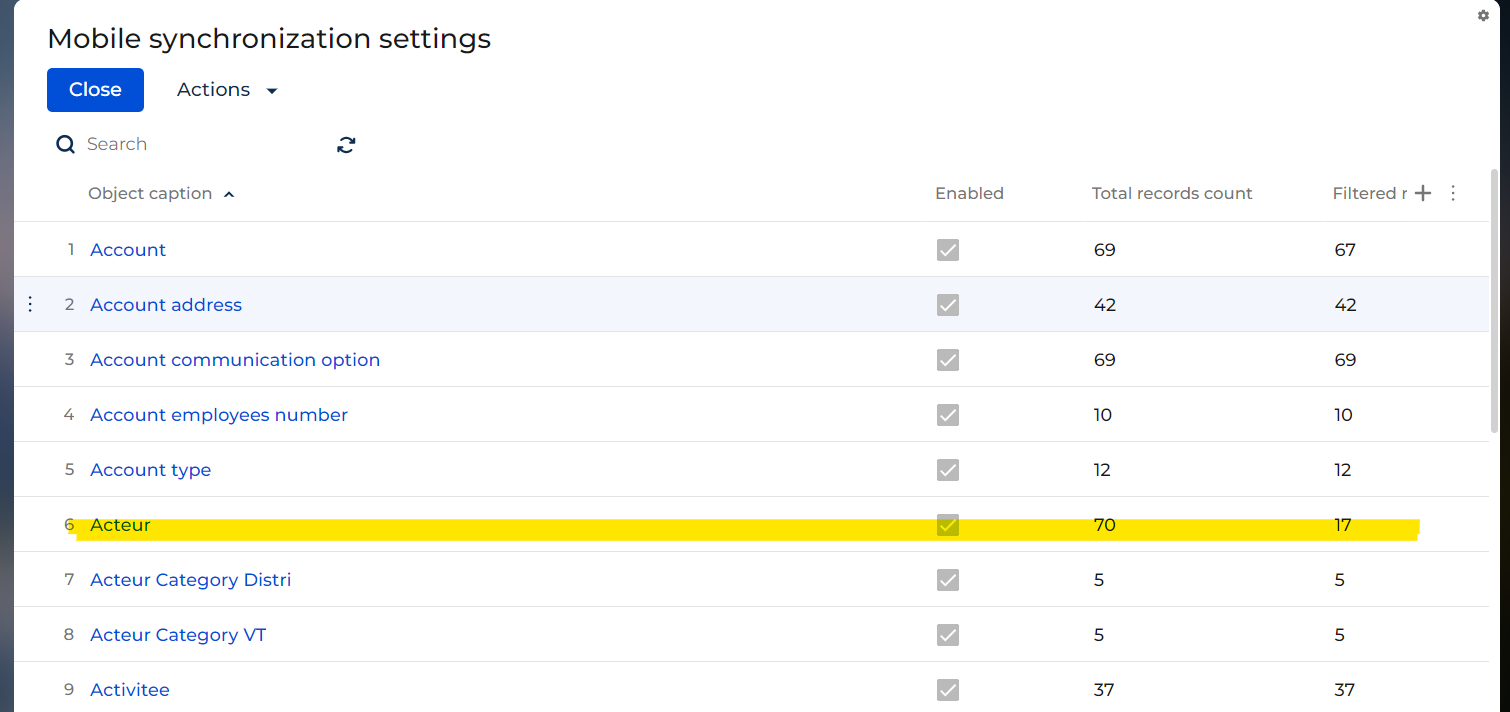Screen dimensions: 1510x712
Task: Click the Actions dropdown arrow icon
Action: [x=270, y=89]
